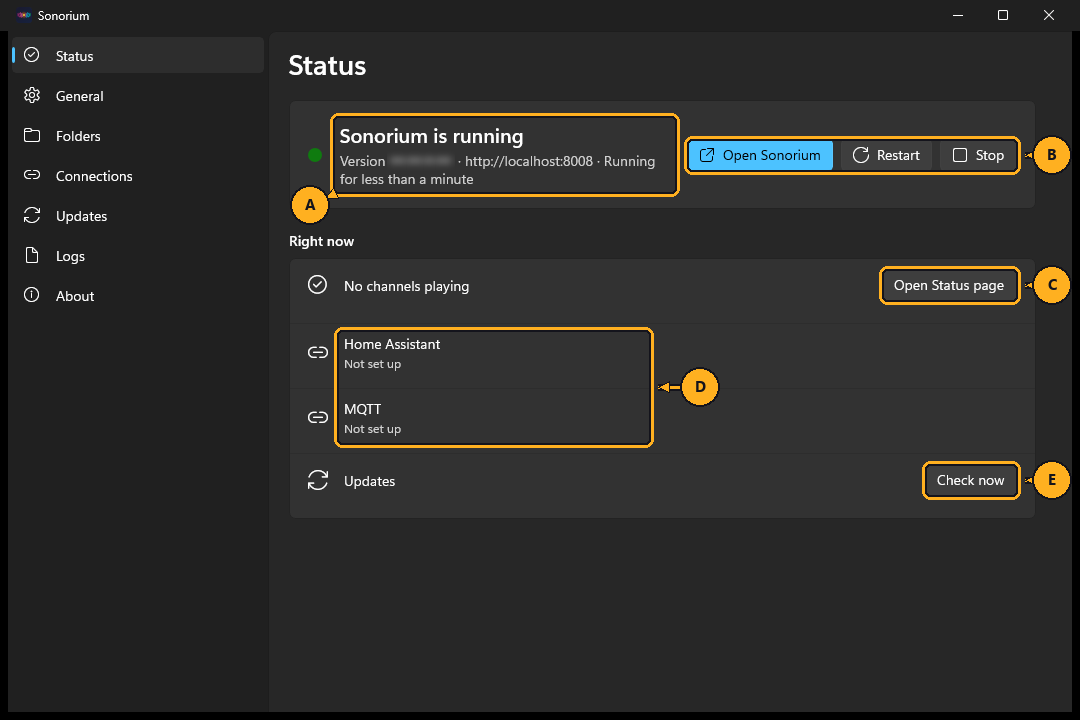1080x720 pixels.
Task: Open the Folders section
Action: [138, 136]
